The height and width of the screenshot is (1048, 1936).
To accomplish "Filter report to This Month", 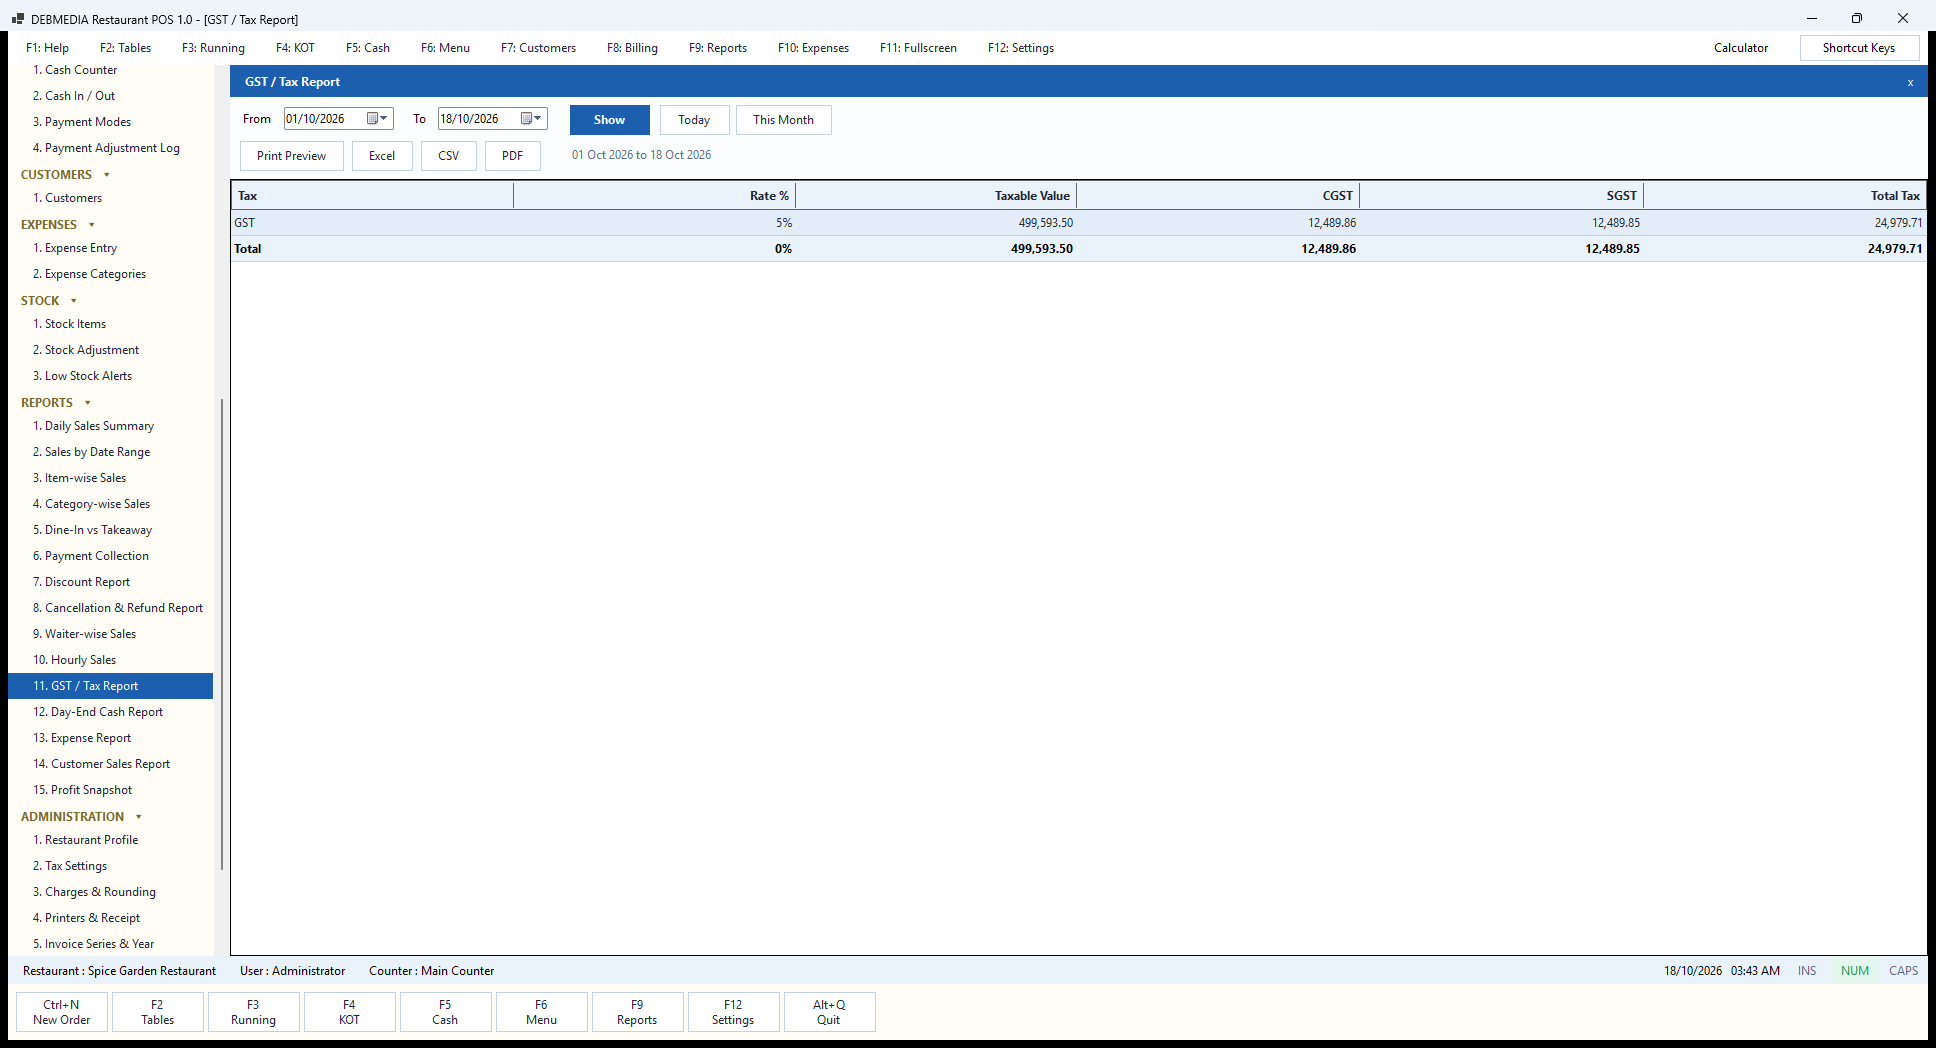I will point(783,120).
